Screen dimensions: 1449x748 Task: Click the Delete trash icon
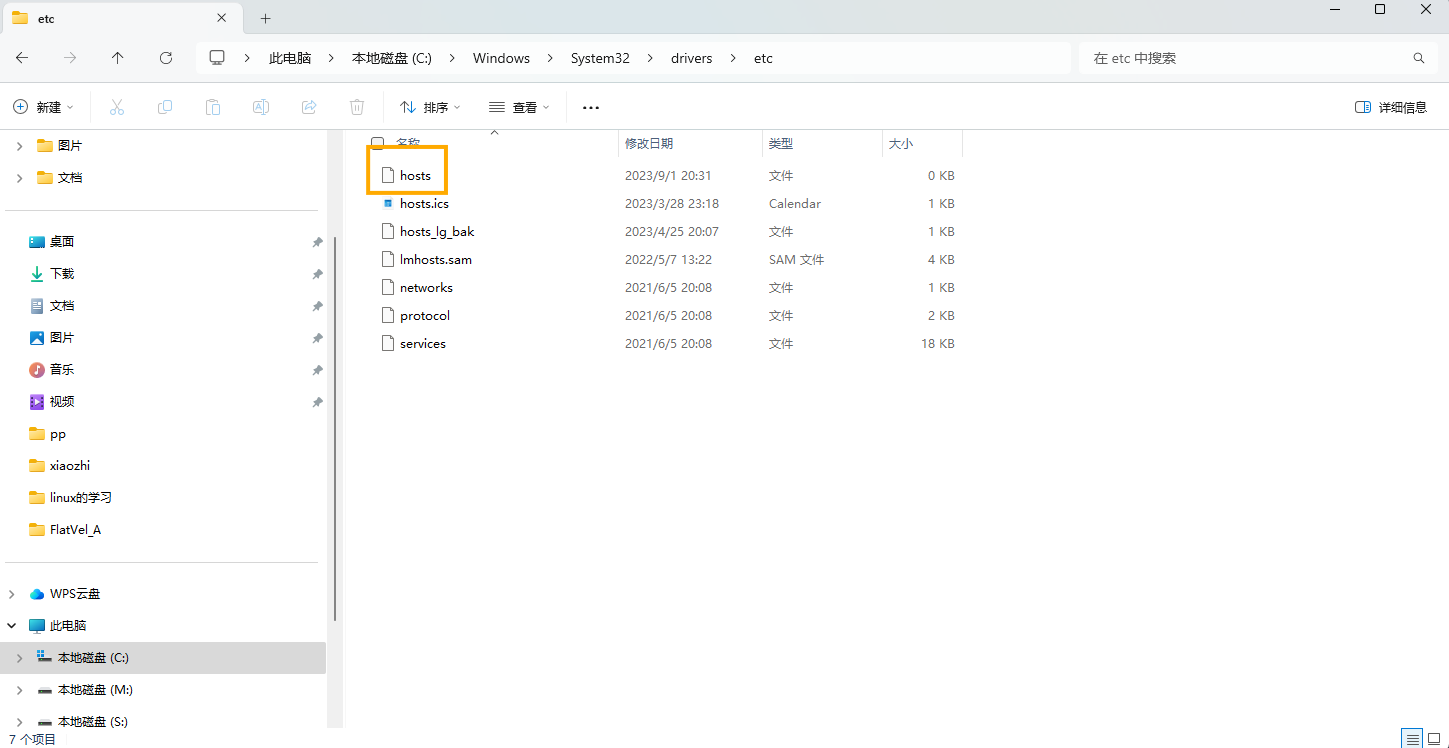coord(357,107)
